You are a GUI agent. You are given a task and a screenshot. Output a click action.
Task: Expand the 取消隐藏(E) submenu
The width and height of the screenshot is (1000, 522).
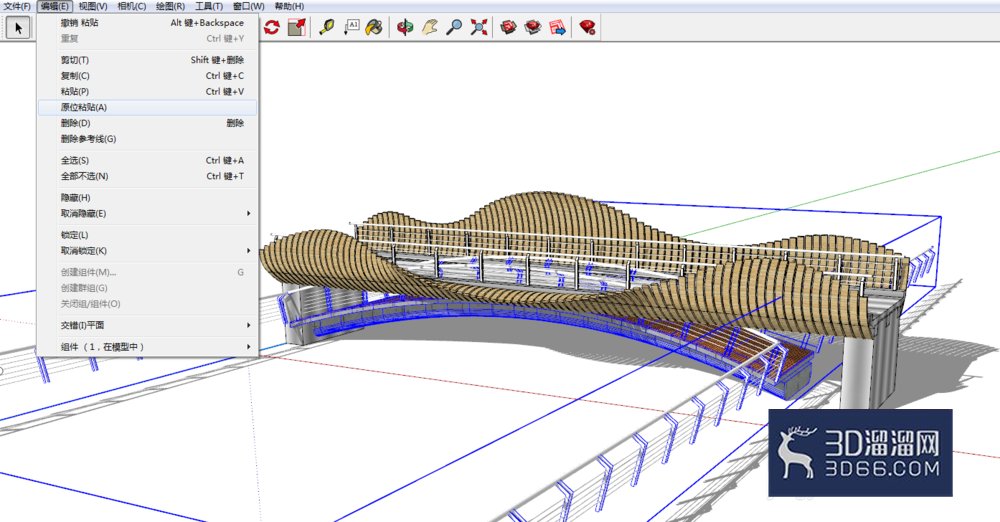tap(147, 213)
